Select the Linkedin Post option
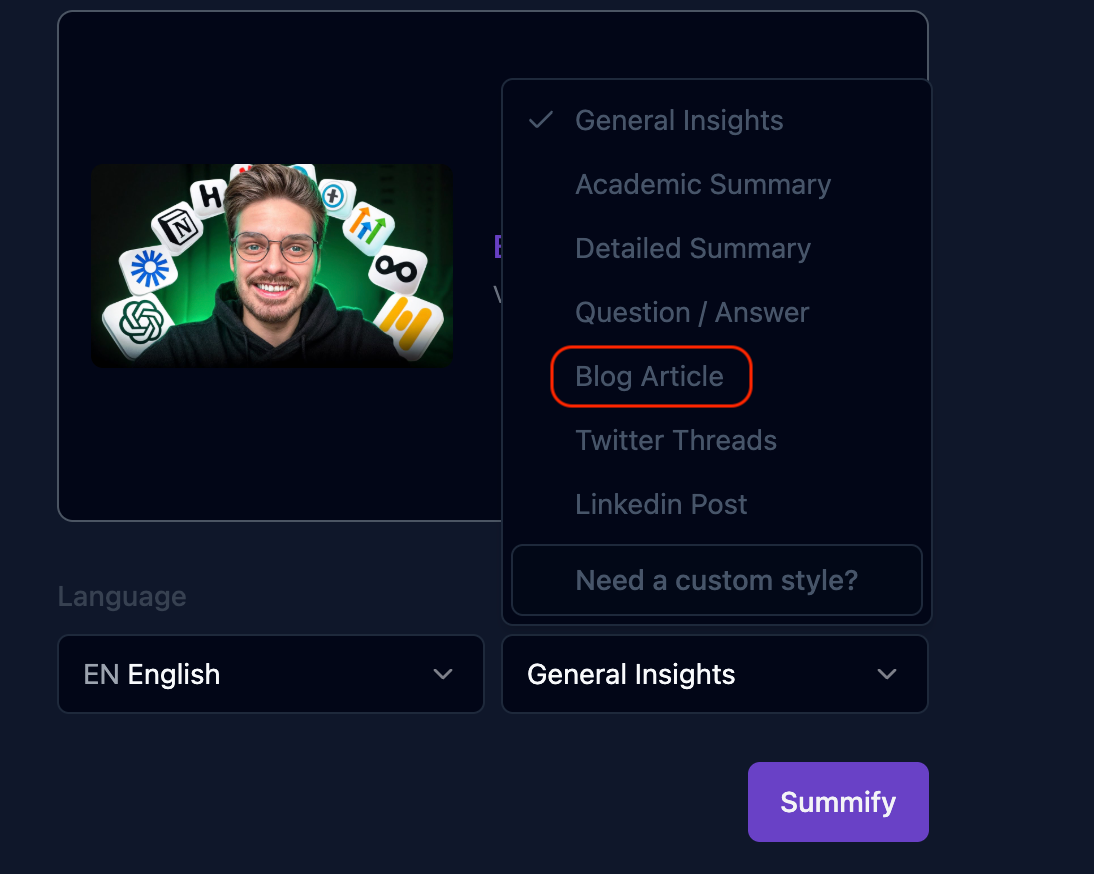Viewport: 1094px width, 874px height. click(661, 504)
